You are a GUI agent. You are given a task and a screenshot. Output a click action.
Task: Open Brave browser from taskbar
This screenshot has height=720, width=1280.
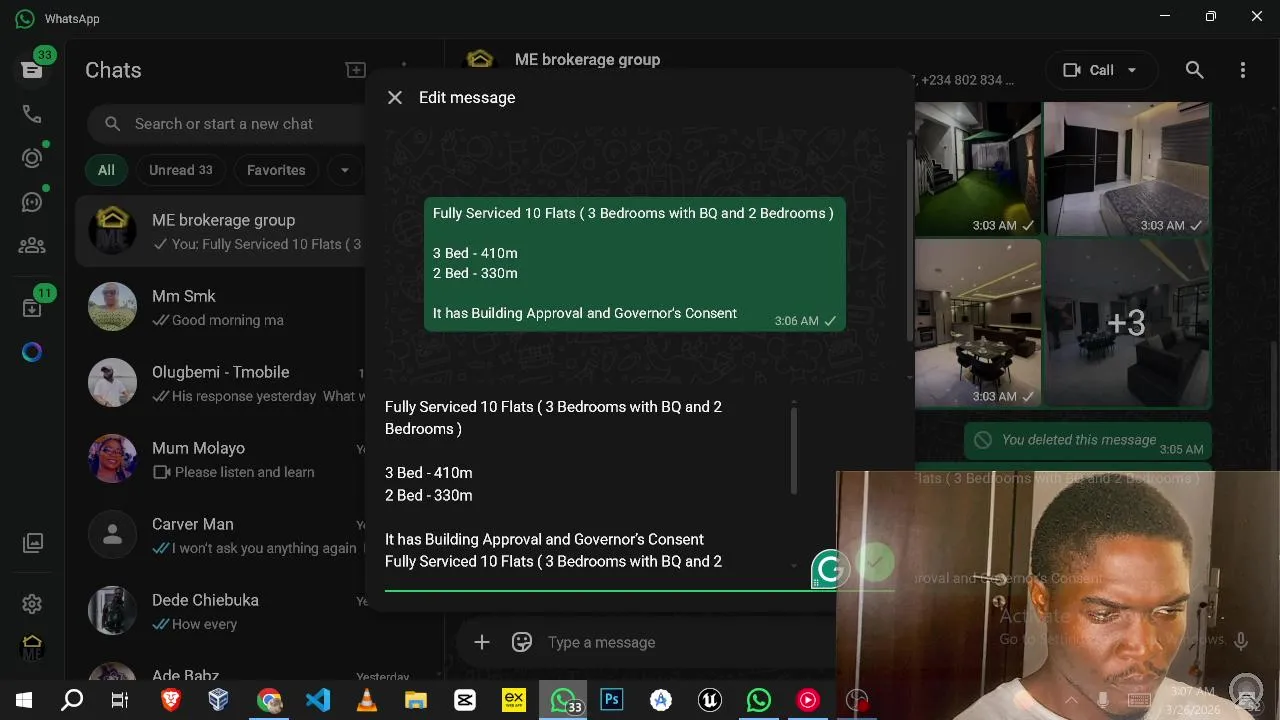pos(171,700)
